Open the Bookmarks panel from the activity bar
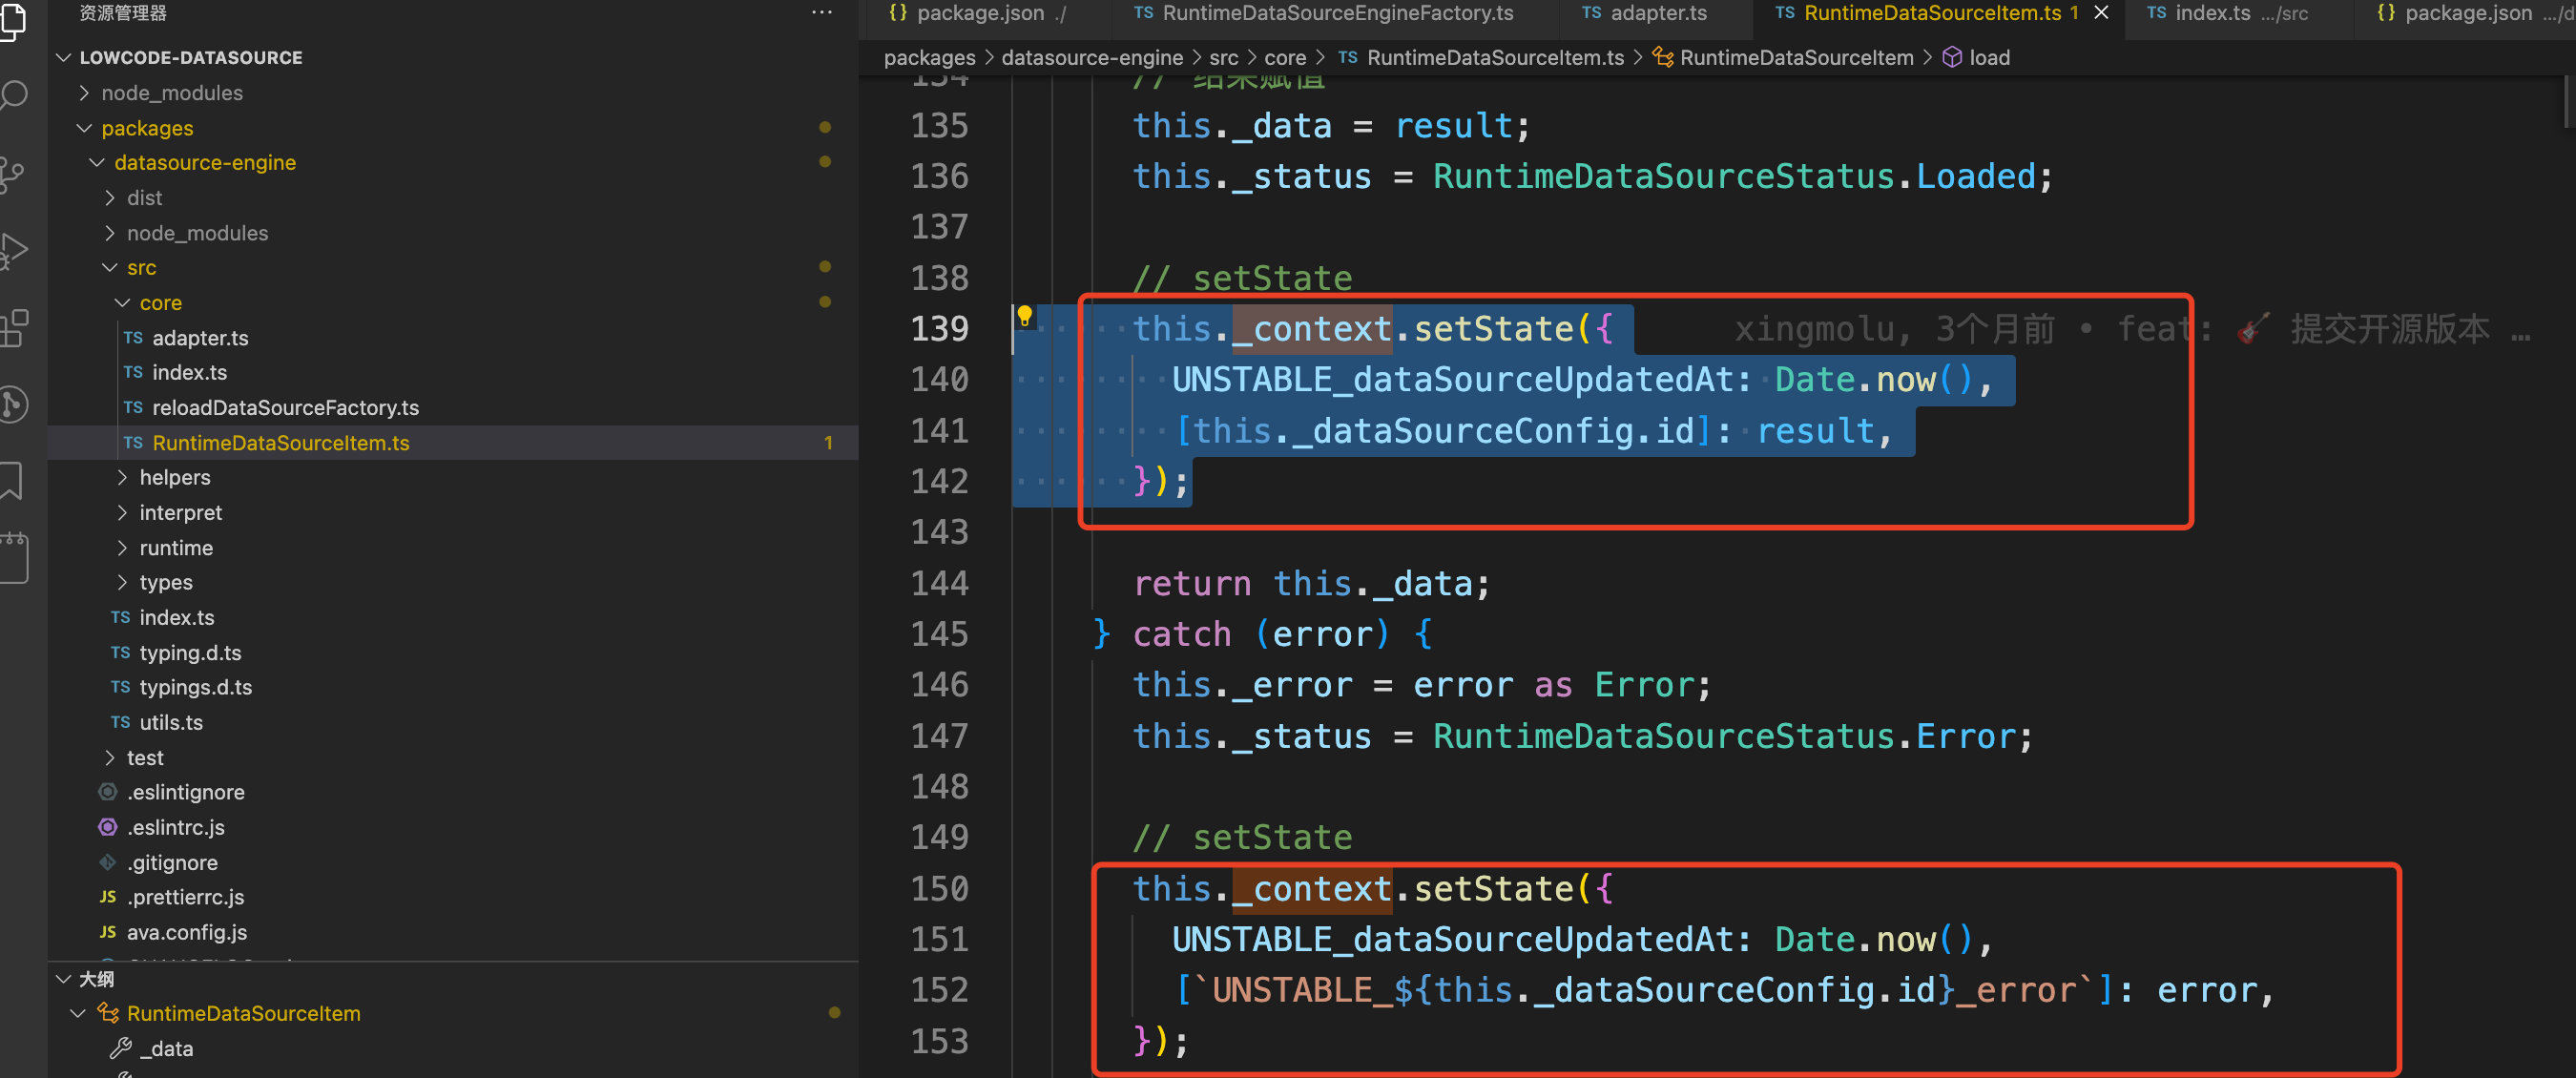 coord(14,480)
